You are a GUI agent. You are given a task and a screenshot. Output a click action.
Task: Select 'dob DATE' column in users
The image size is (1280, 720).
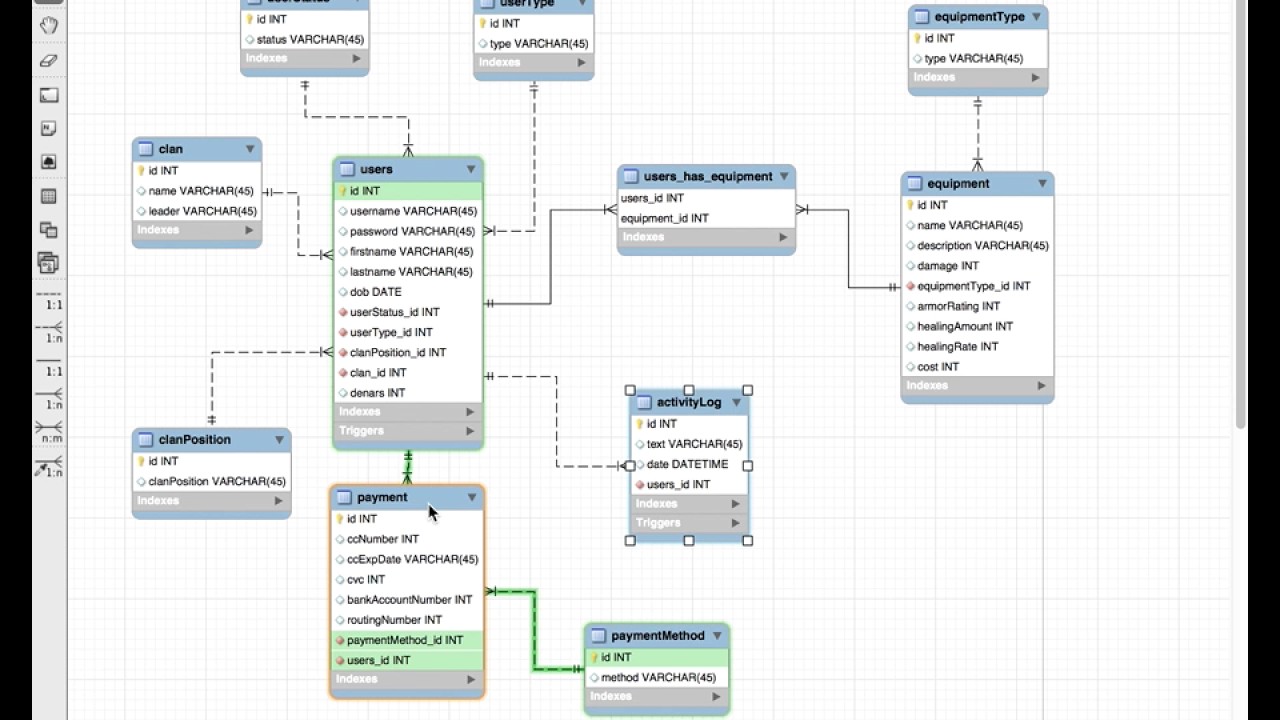pyautogui.click(x=408, y=292)
